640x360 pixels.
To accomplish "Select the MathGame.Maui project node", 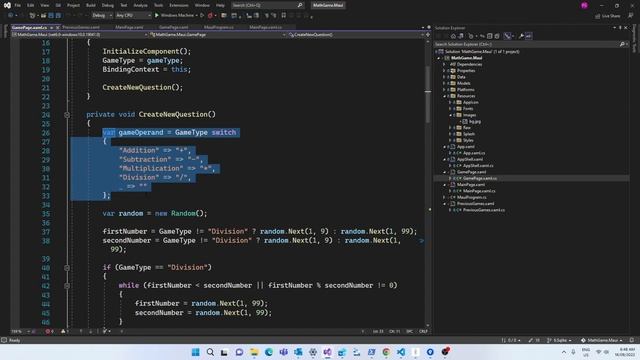I will [466, 58].
